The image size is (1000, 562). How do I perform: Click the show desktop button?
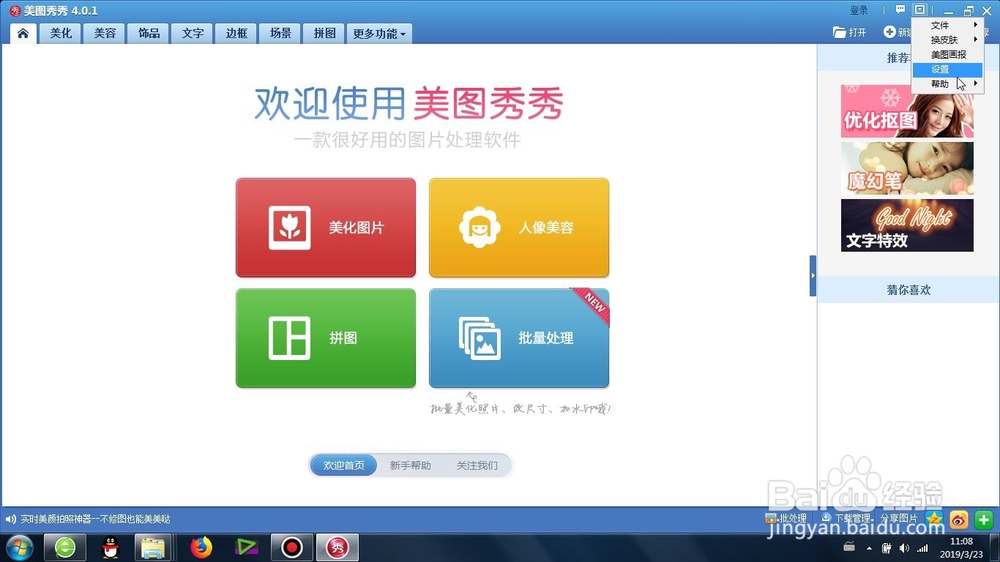tap(995, 547)
